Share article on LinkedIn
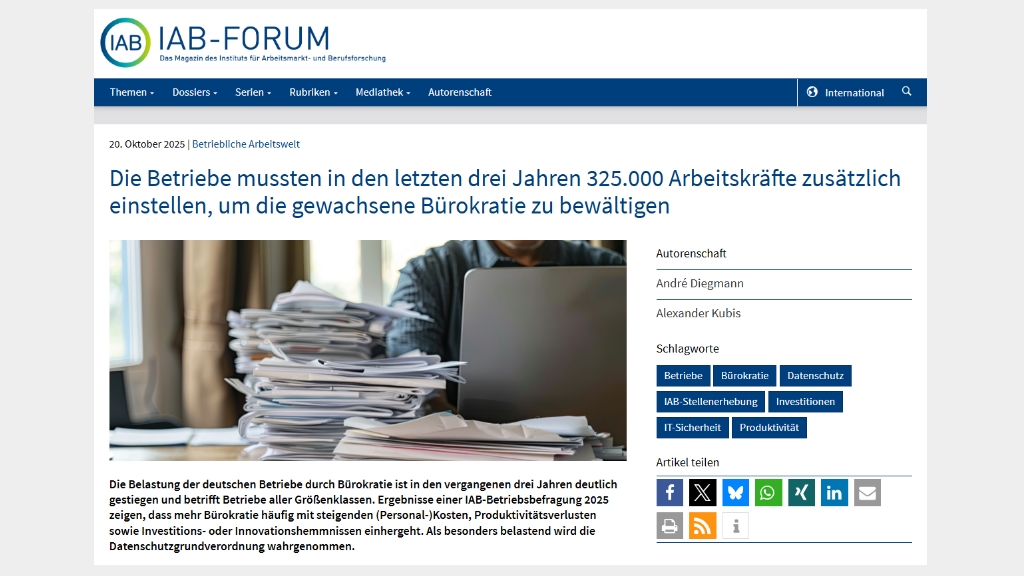Viewport: 1024px width, 576px height. coord(834,493)
